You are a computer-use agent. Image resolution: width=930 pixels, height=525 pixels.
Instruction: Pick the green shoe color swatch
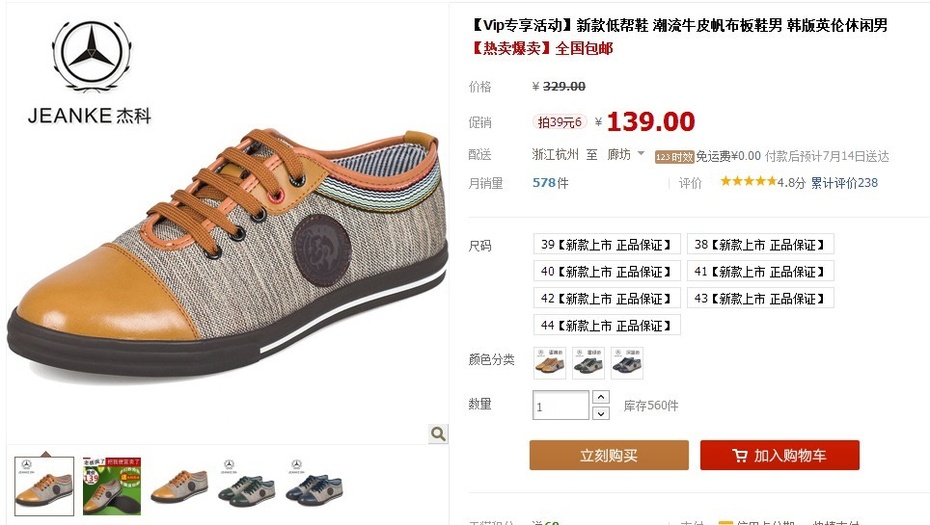(588, 363)
